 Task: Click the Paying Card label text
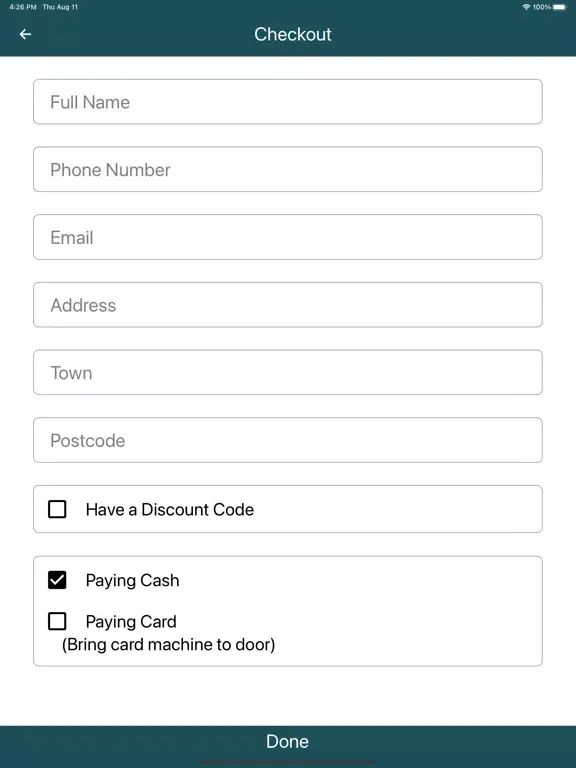(131, 622)
